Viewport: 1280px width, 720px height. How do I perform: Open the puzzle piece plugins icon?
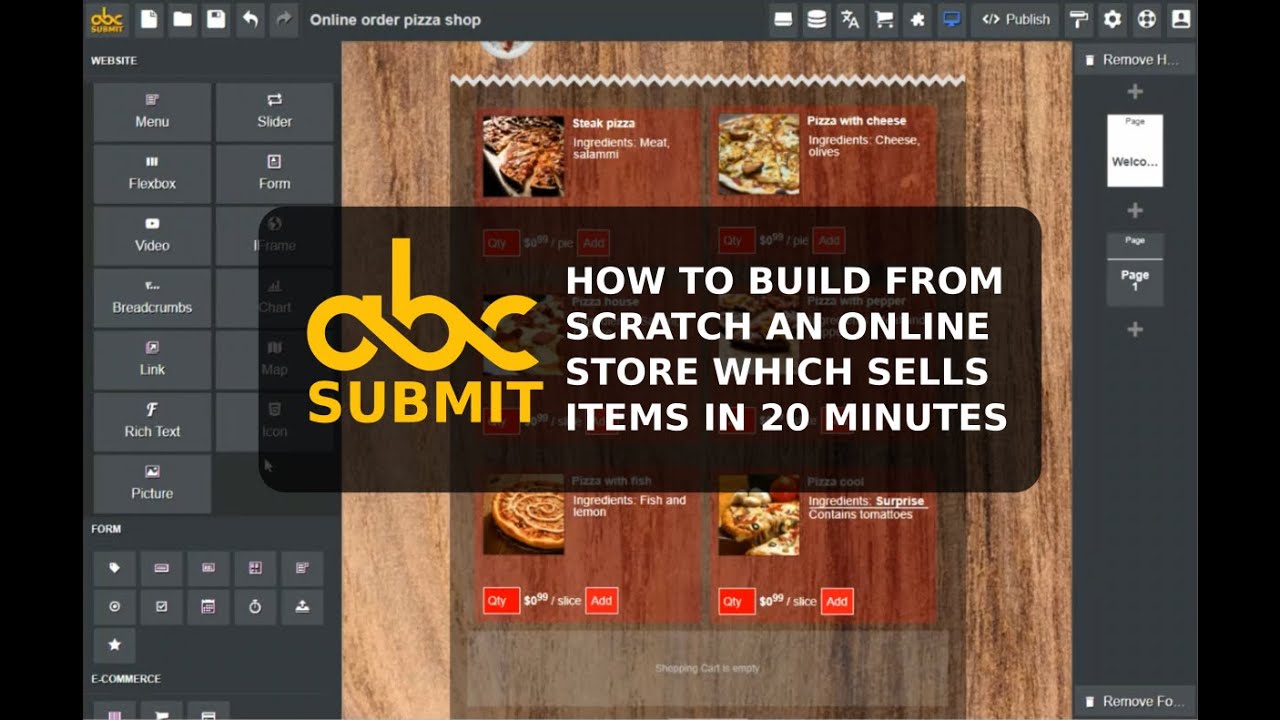click(x=917, y=20)
